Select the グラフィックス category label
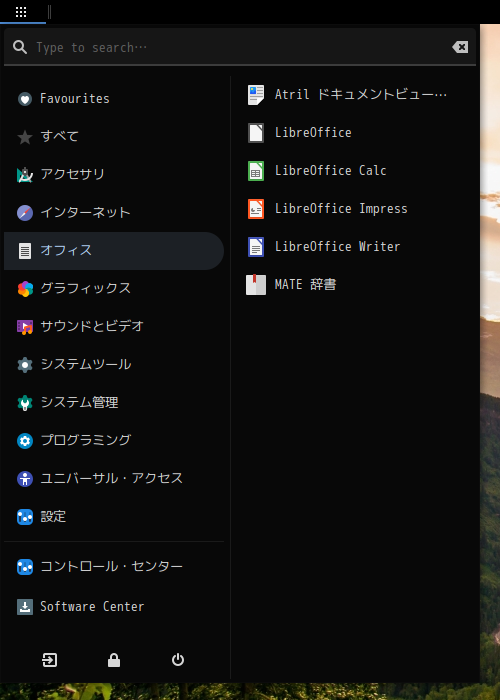Viewport: 500px width, 700px height. point(86,288)
